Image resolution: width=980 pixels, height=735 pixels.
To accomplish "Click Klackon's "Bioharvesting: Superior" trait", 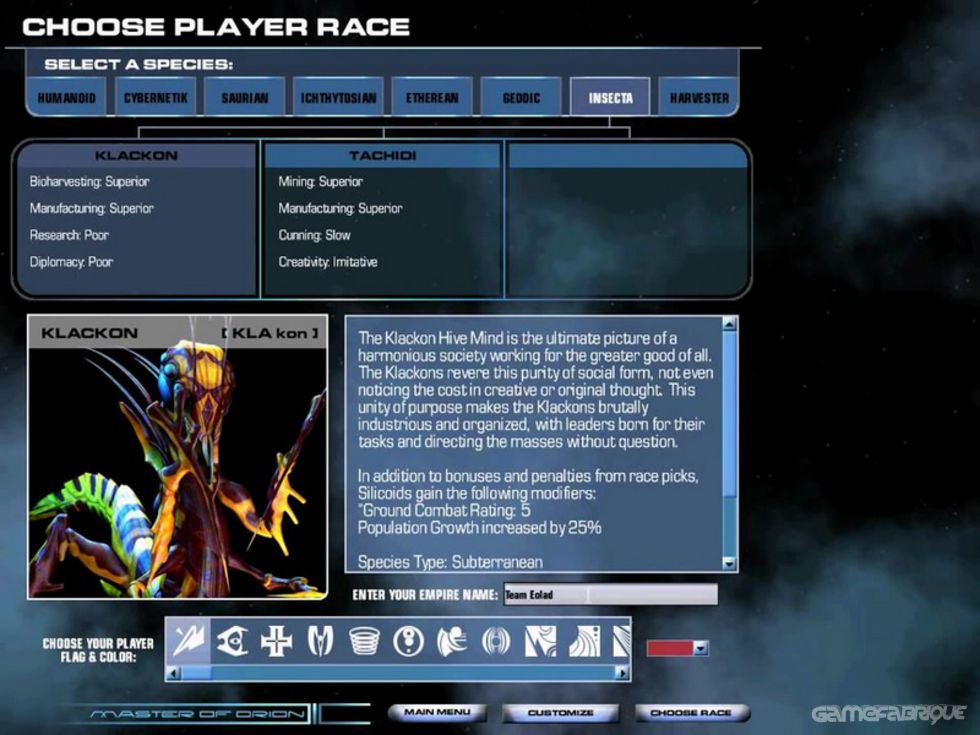I will pos(89,182).
